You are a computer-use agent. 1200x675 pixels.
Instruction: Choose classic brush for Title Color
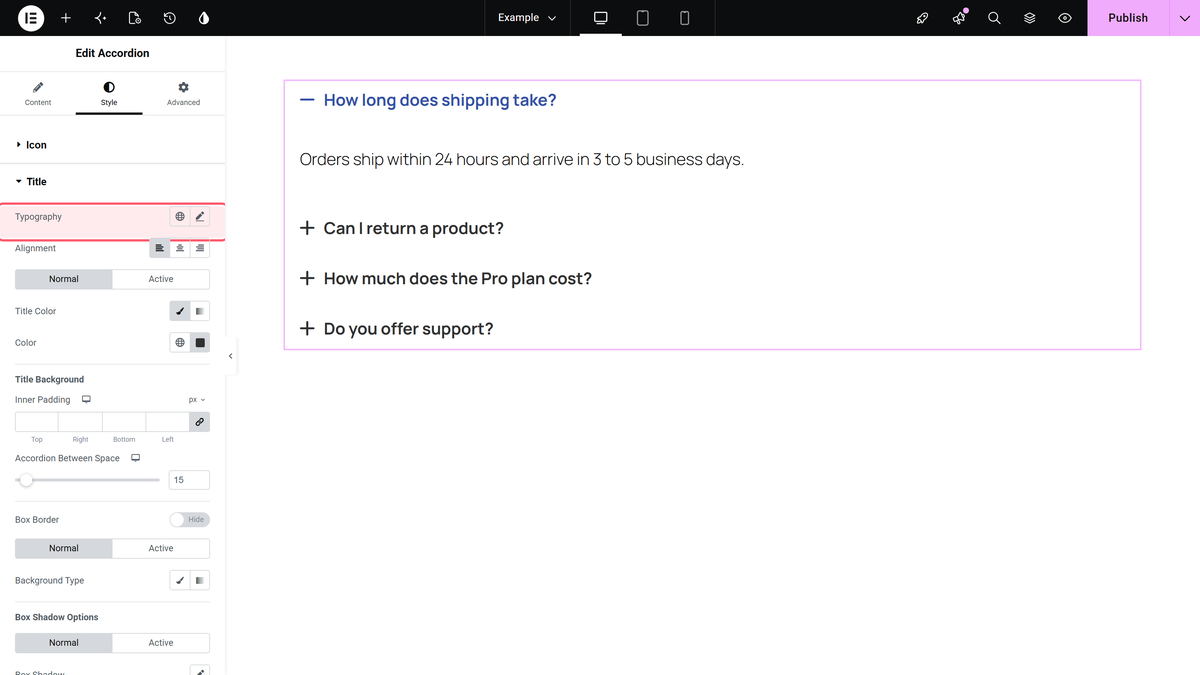pos(180,311)
